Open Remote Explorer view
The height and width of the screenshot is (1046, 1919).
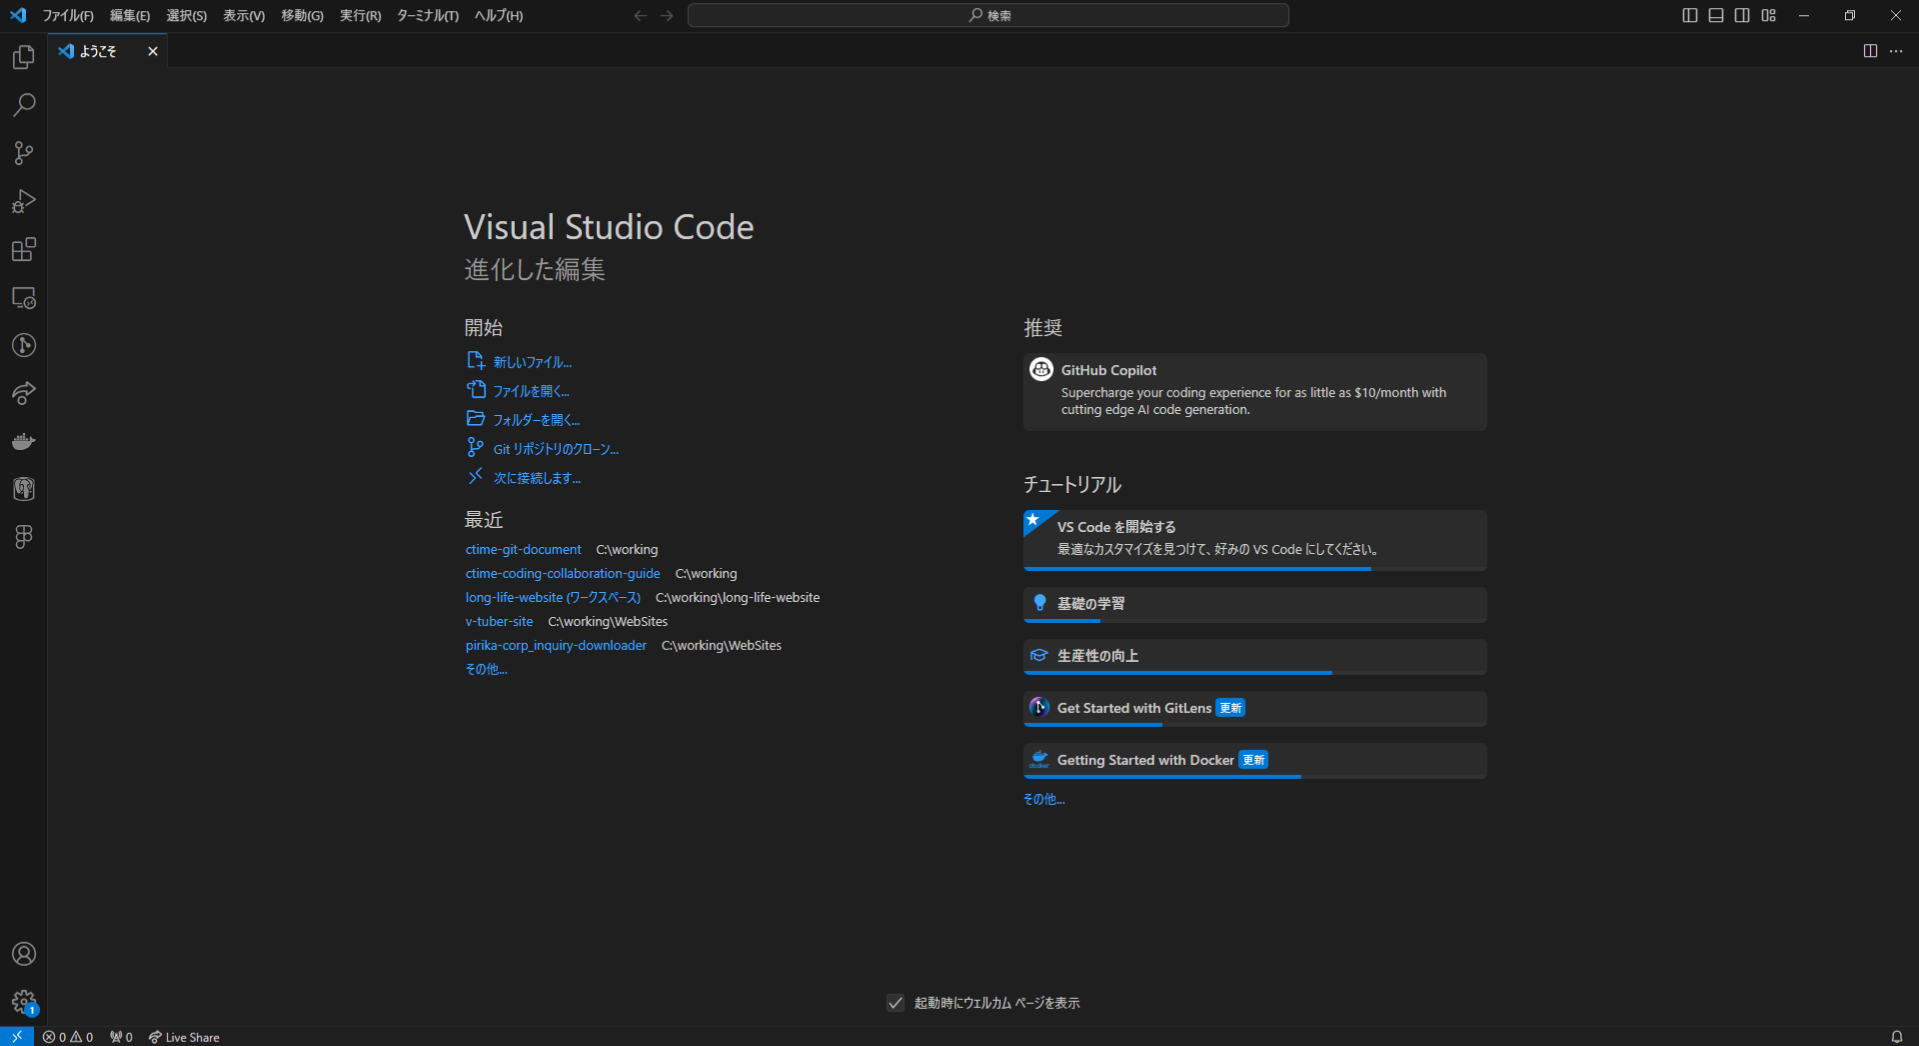24,298
